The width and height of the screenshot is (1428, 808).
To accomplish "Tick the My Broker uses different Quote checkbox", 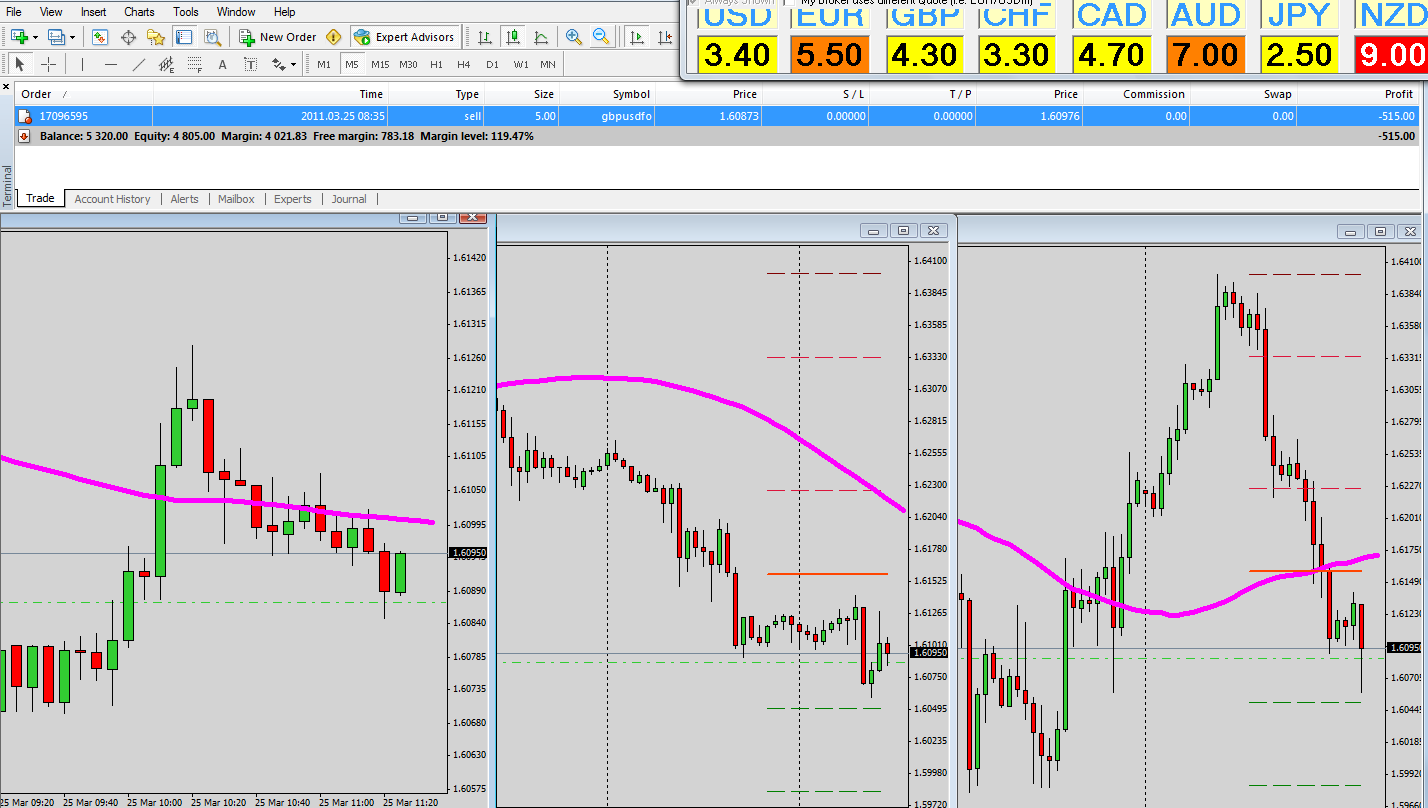I will tap(789, 3).
